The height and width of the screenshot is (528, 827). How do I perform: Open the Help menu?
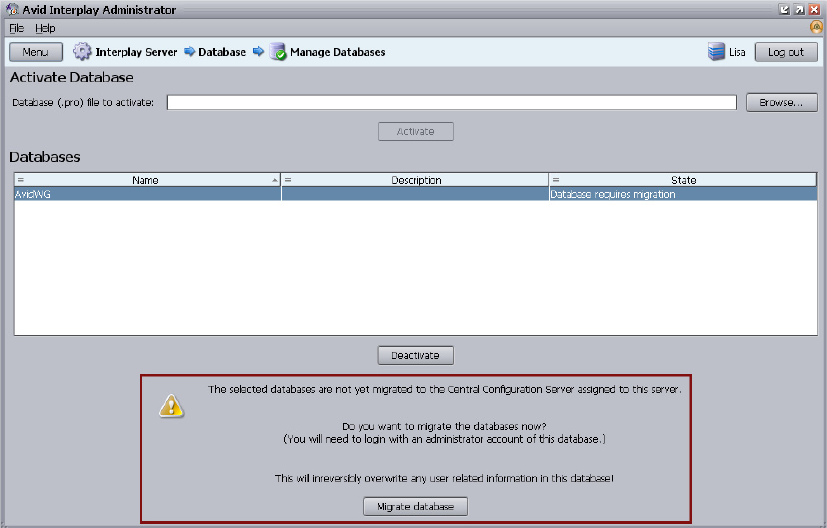pos(45,28)
